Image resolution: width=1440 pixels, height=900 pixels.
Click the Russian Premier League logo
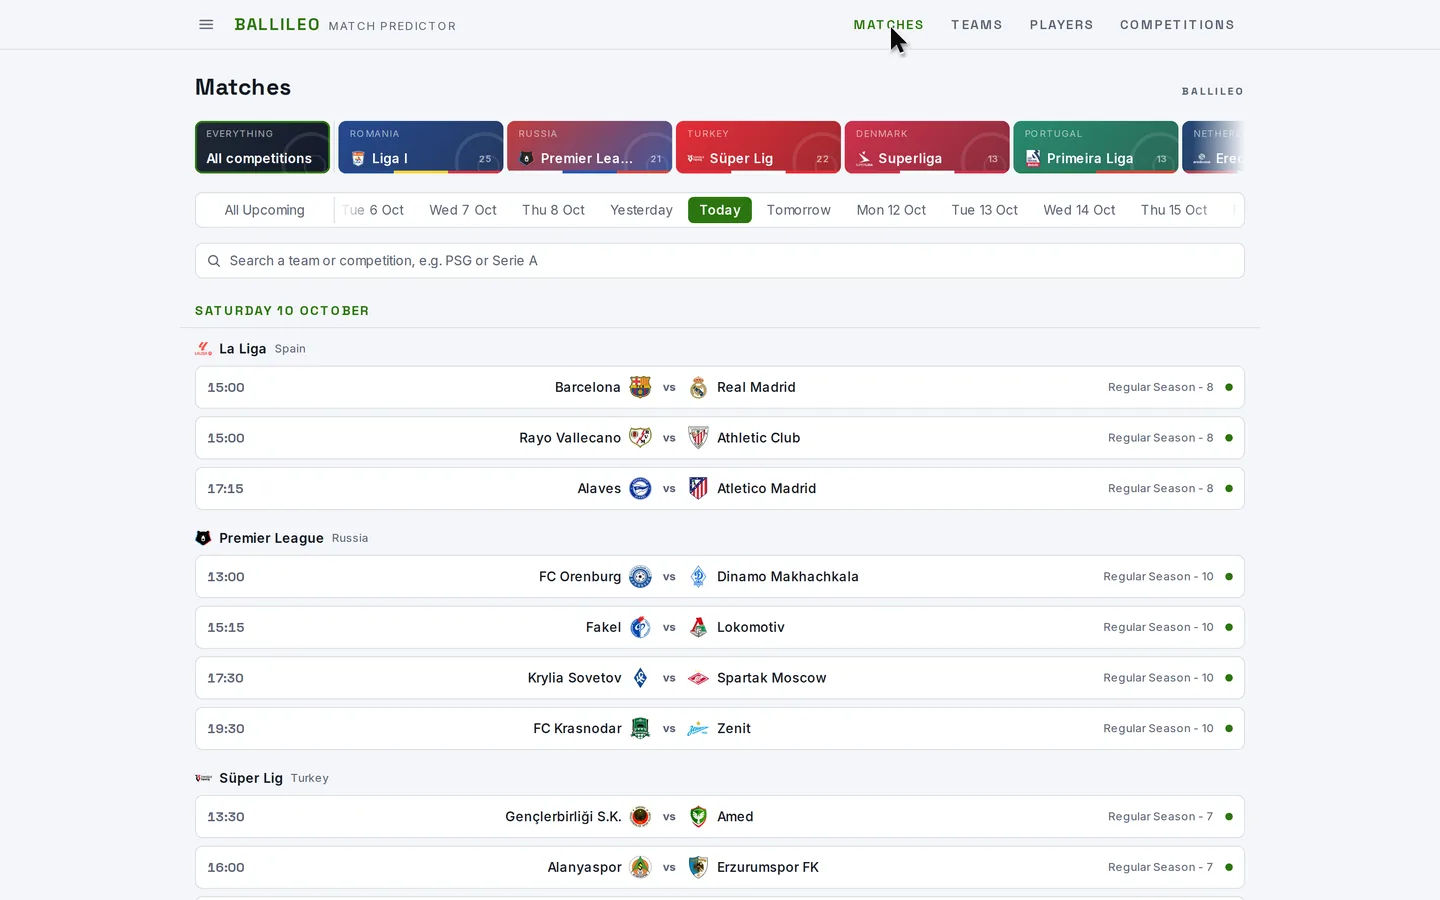click(203, 538)
